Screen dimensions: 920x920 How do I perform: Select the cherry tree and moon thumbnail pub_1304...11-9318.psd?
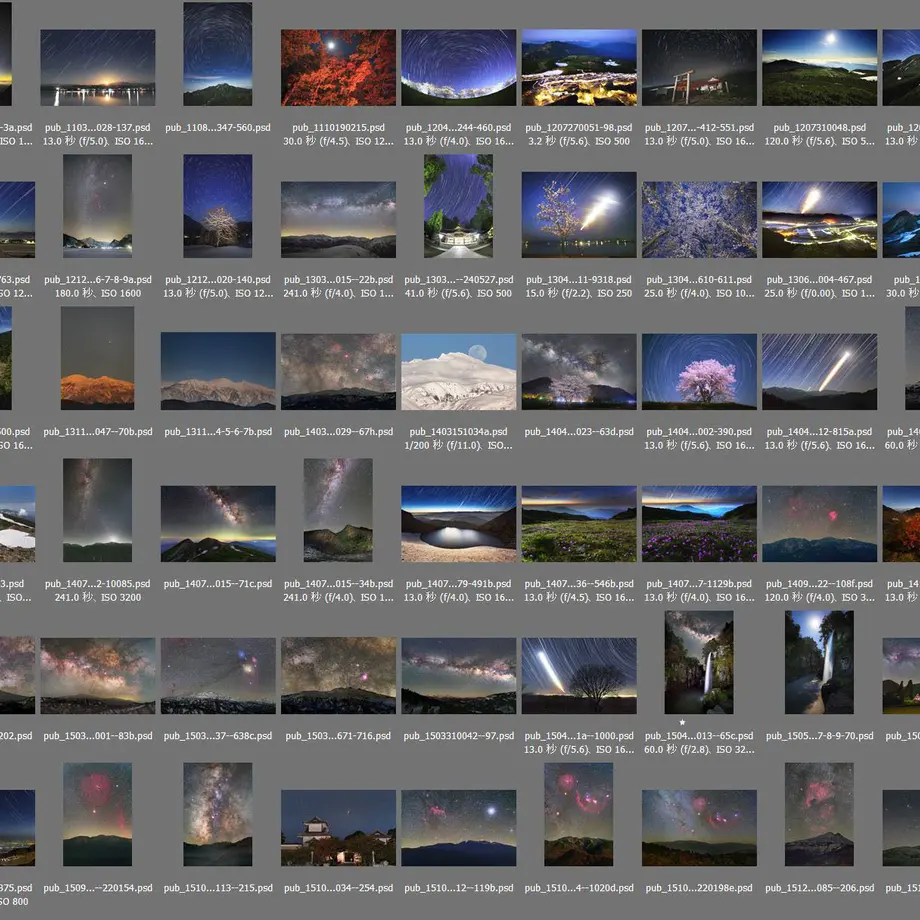pyautogui.click(x=579, y=215)
